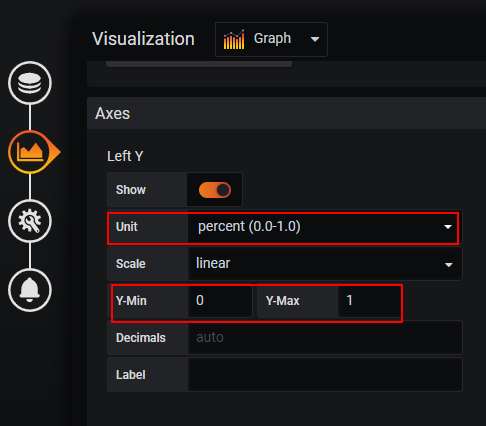Screen dimensions: 486x426
Task: Open the Alert bell icon
Action: [30, 290]
